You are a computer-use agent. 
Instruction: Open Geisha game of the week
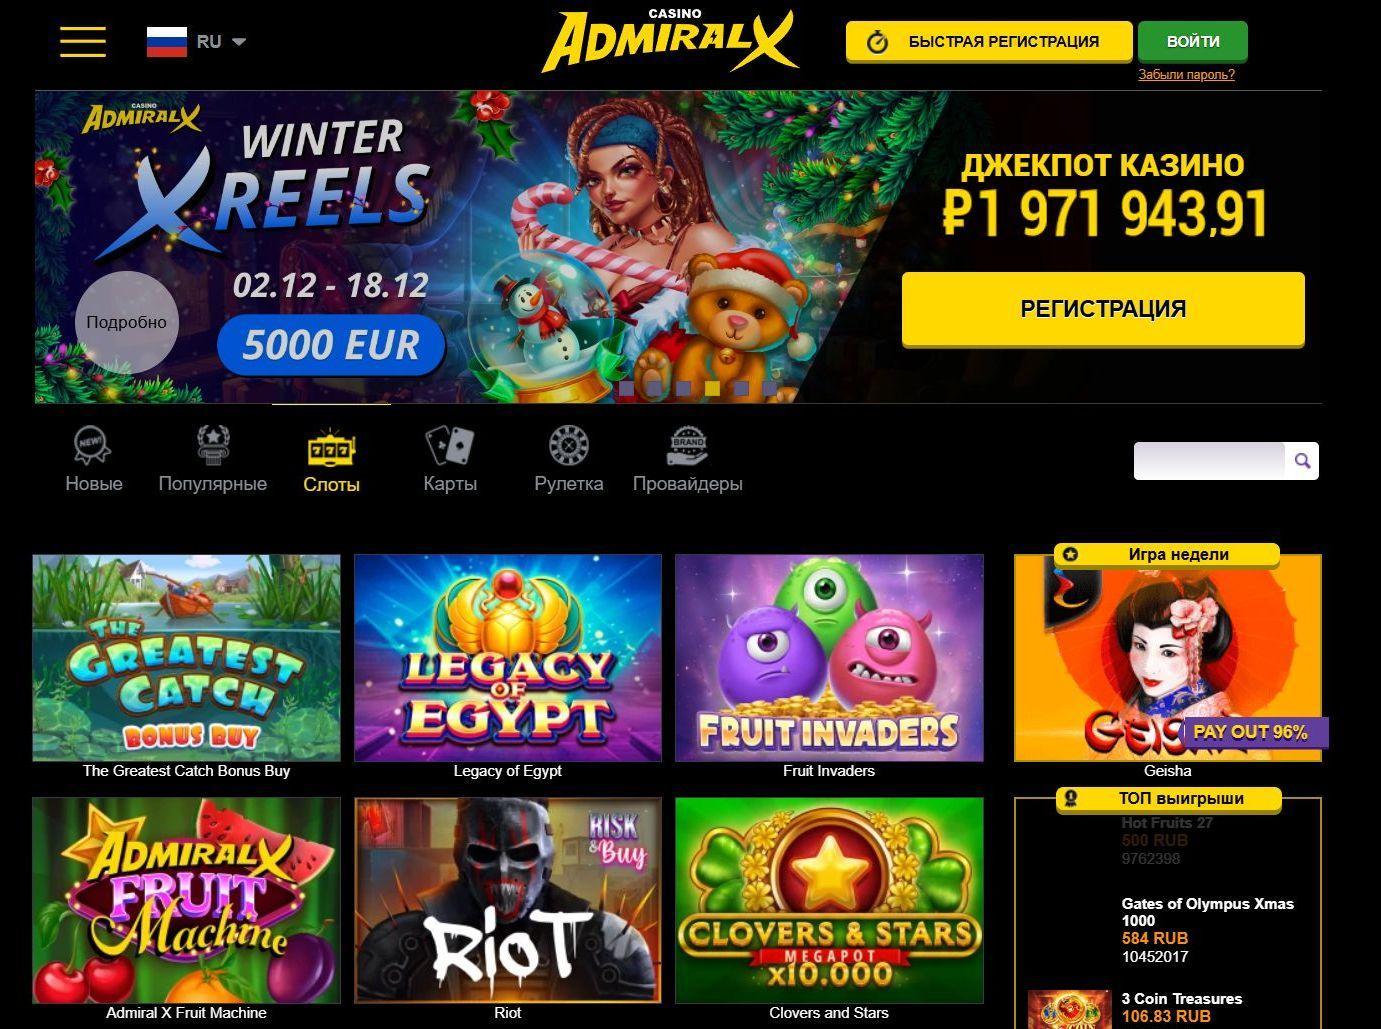click(1168, 658)
